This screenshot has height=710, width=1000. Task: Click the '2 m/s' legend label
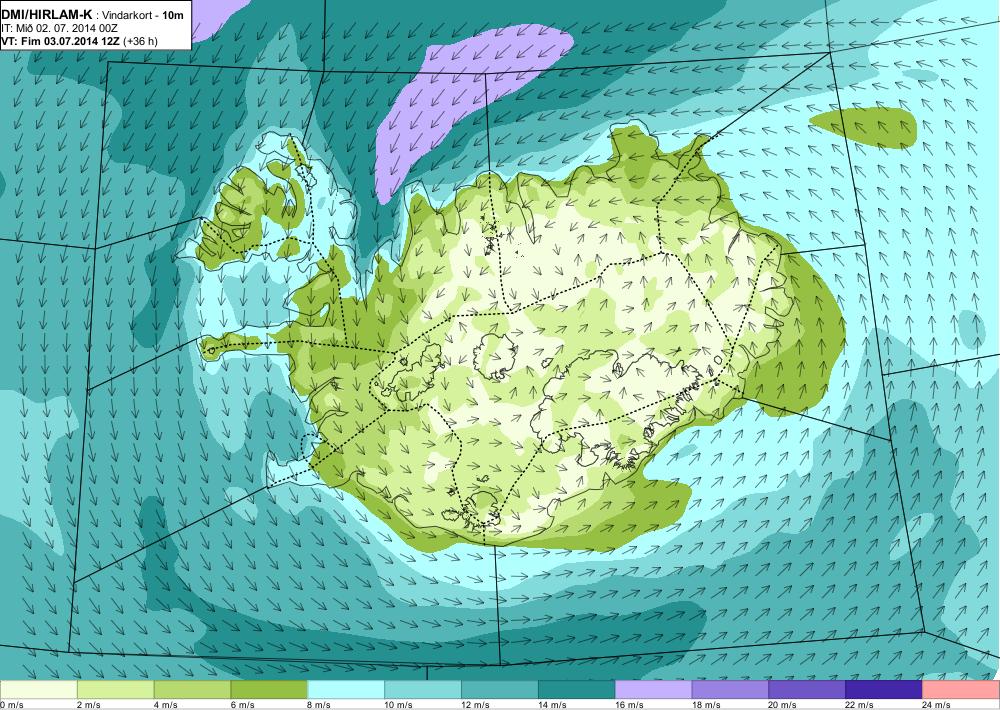(89, 705)
